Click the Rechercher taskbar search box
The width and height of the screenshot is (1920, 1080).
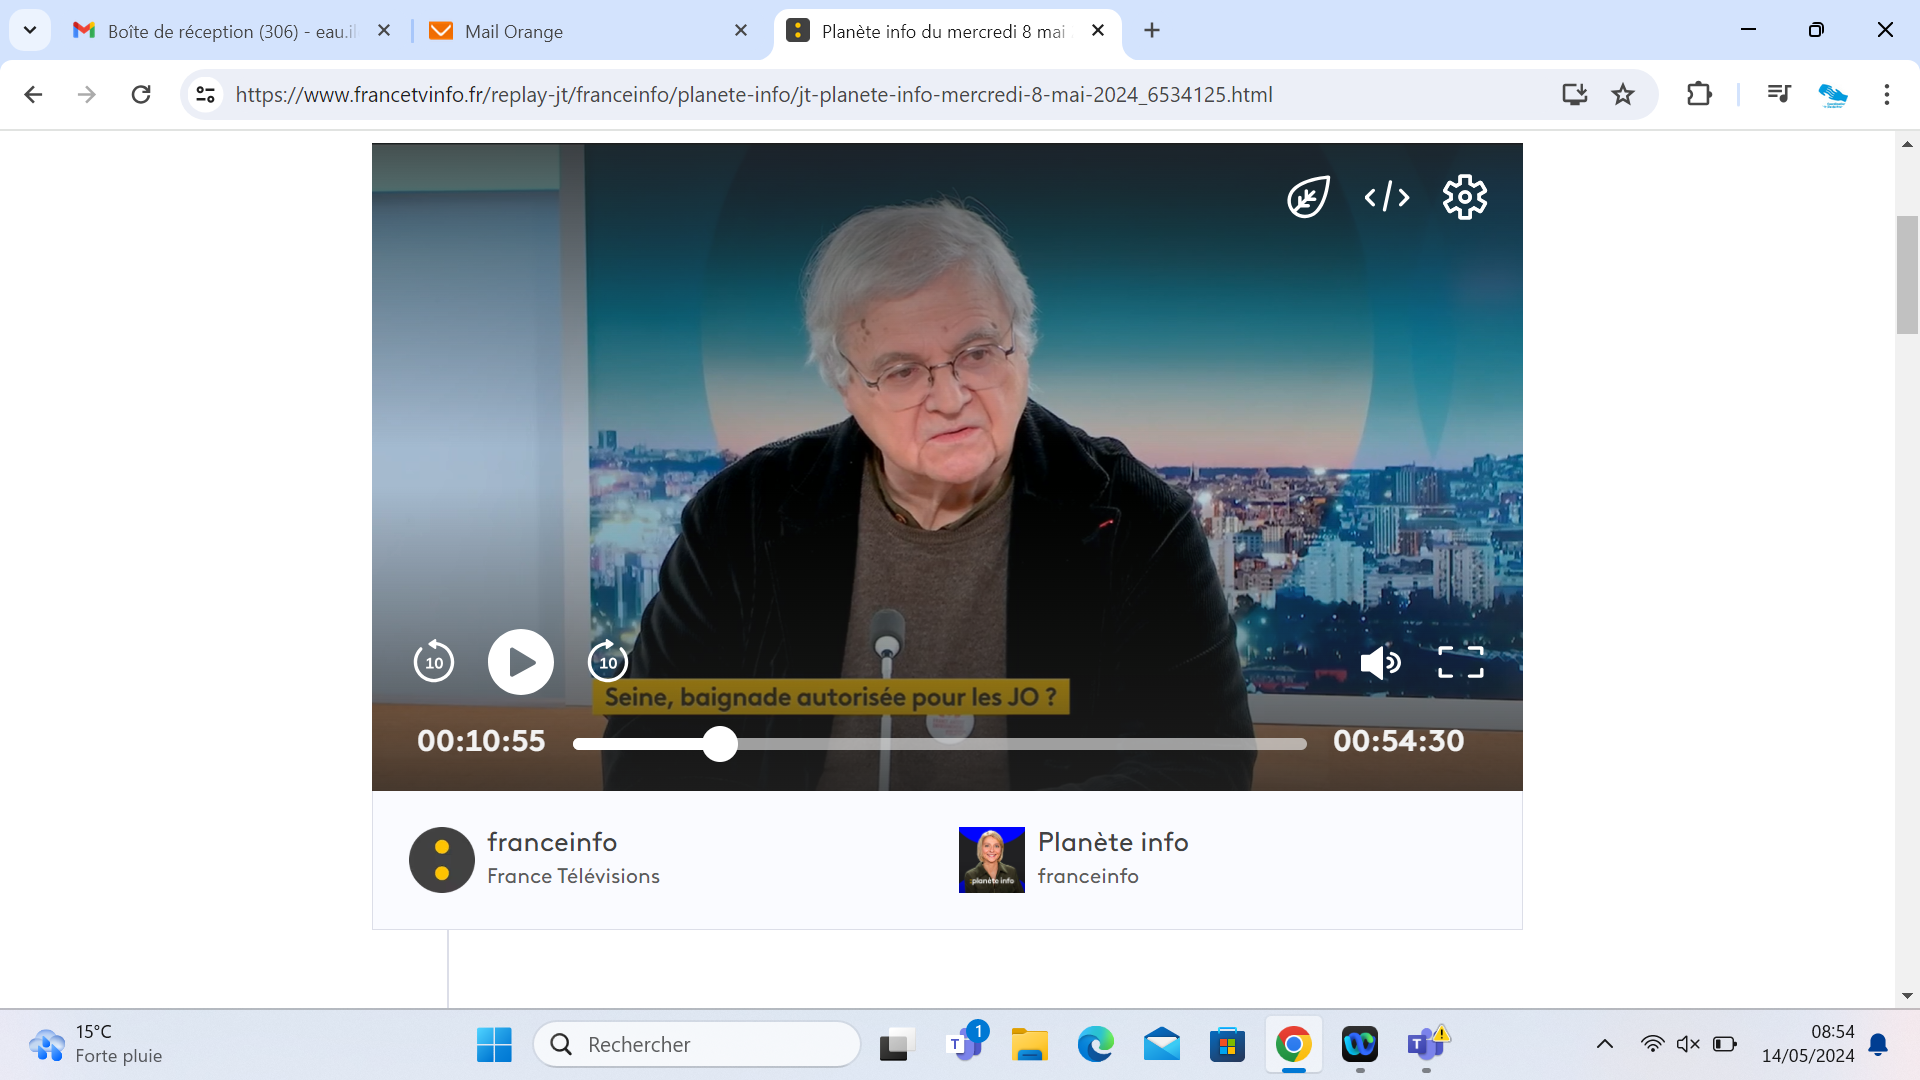697,1045
